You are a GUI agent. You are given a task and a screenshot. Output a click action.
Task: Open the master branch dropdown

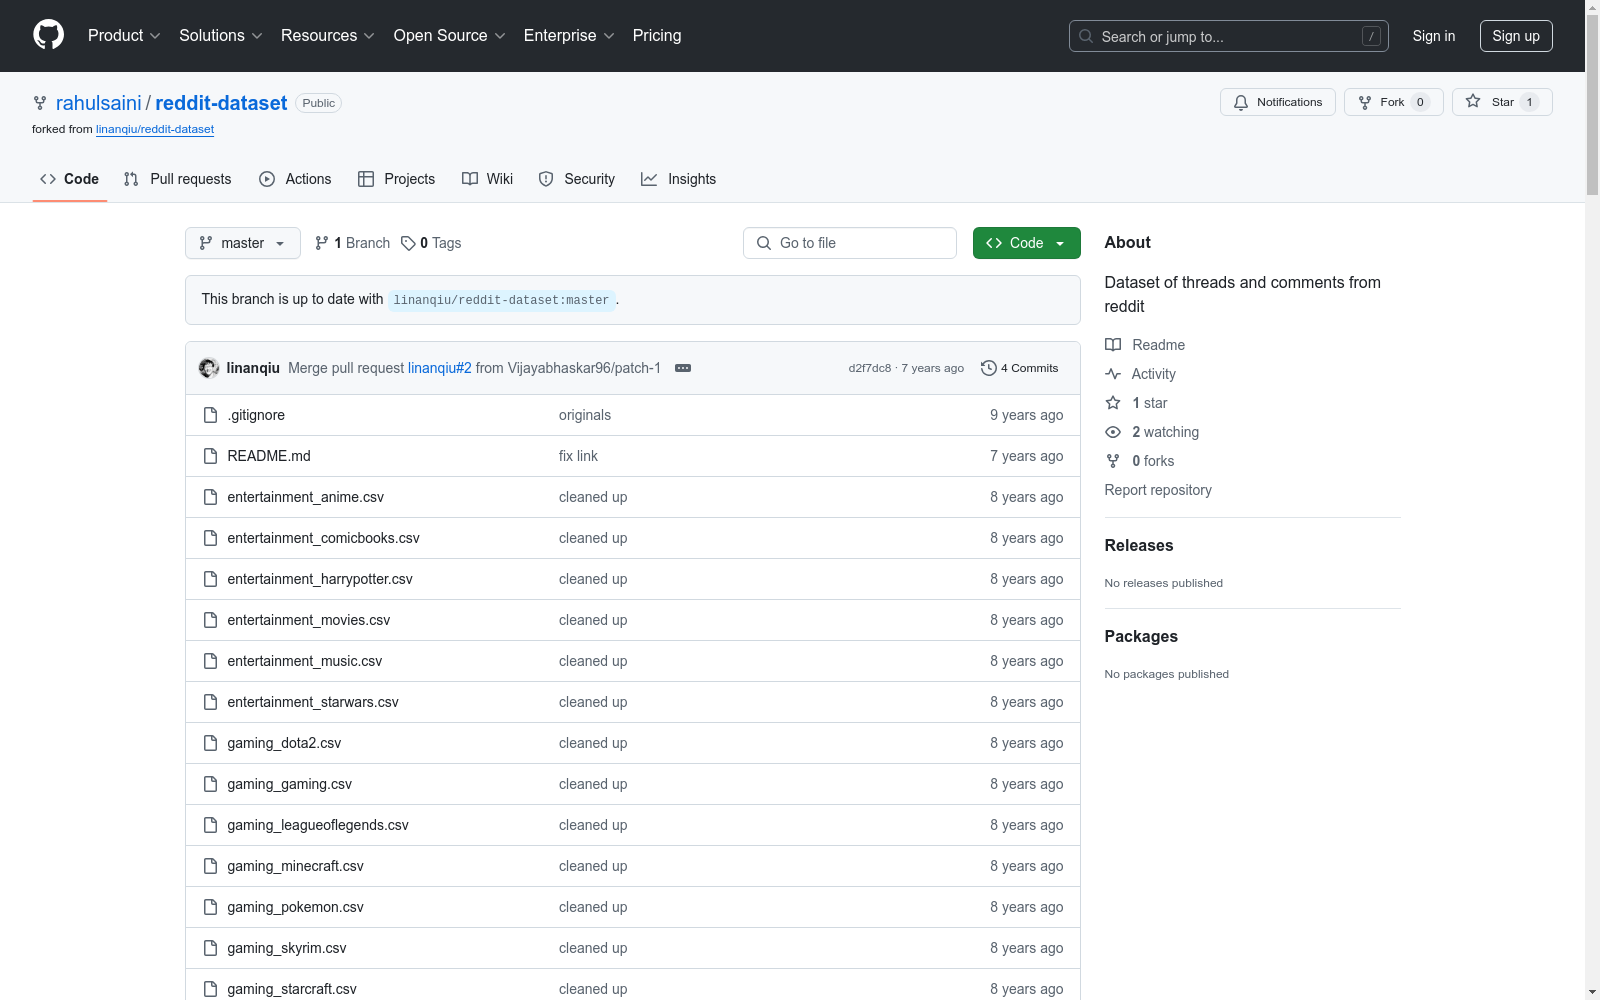pos(242,243)
